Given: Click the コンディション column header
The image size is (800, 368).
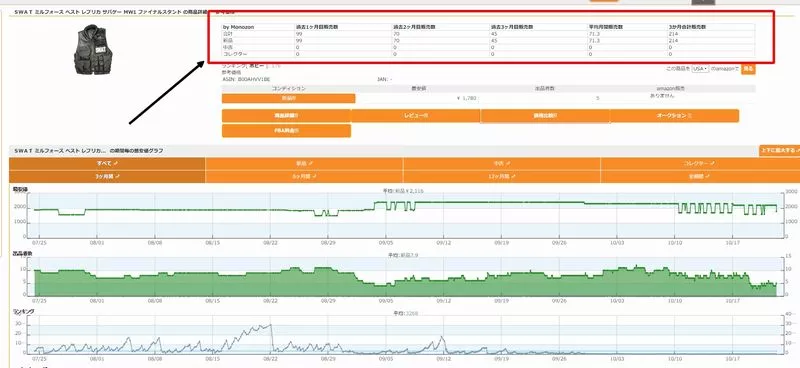Looking at the screenshot, I should tap(288, 89).
